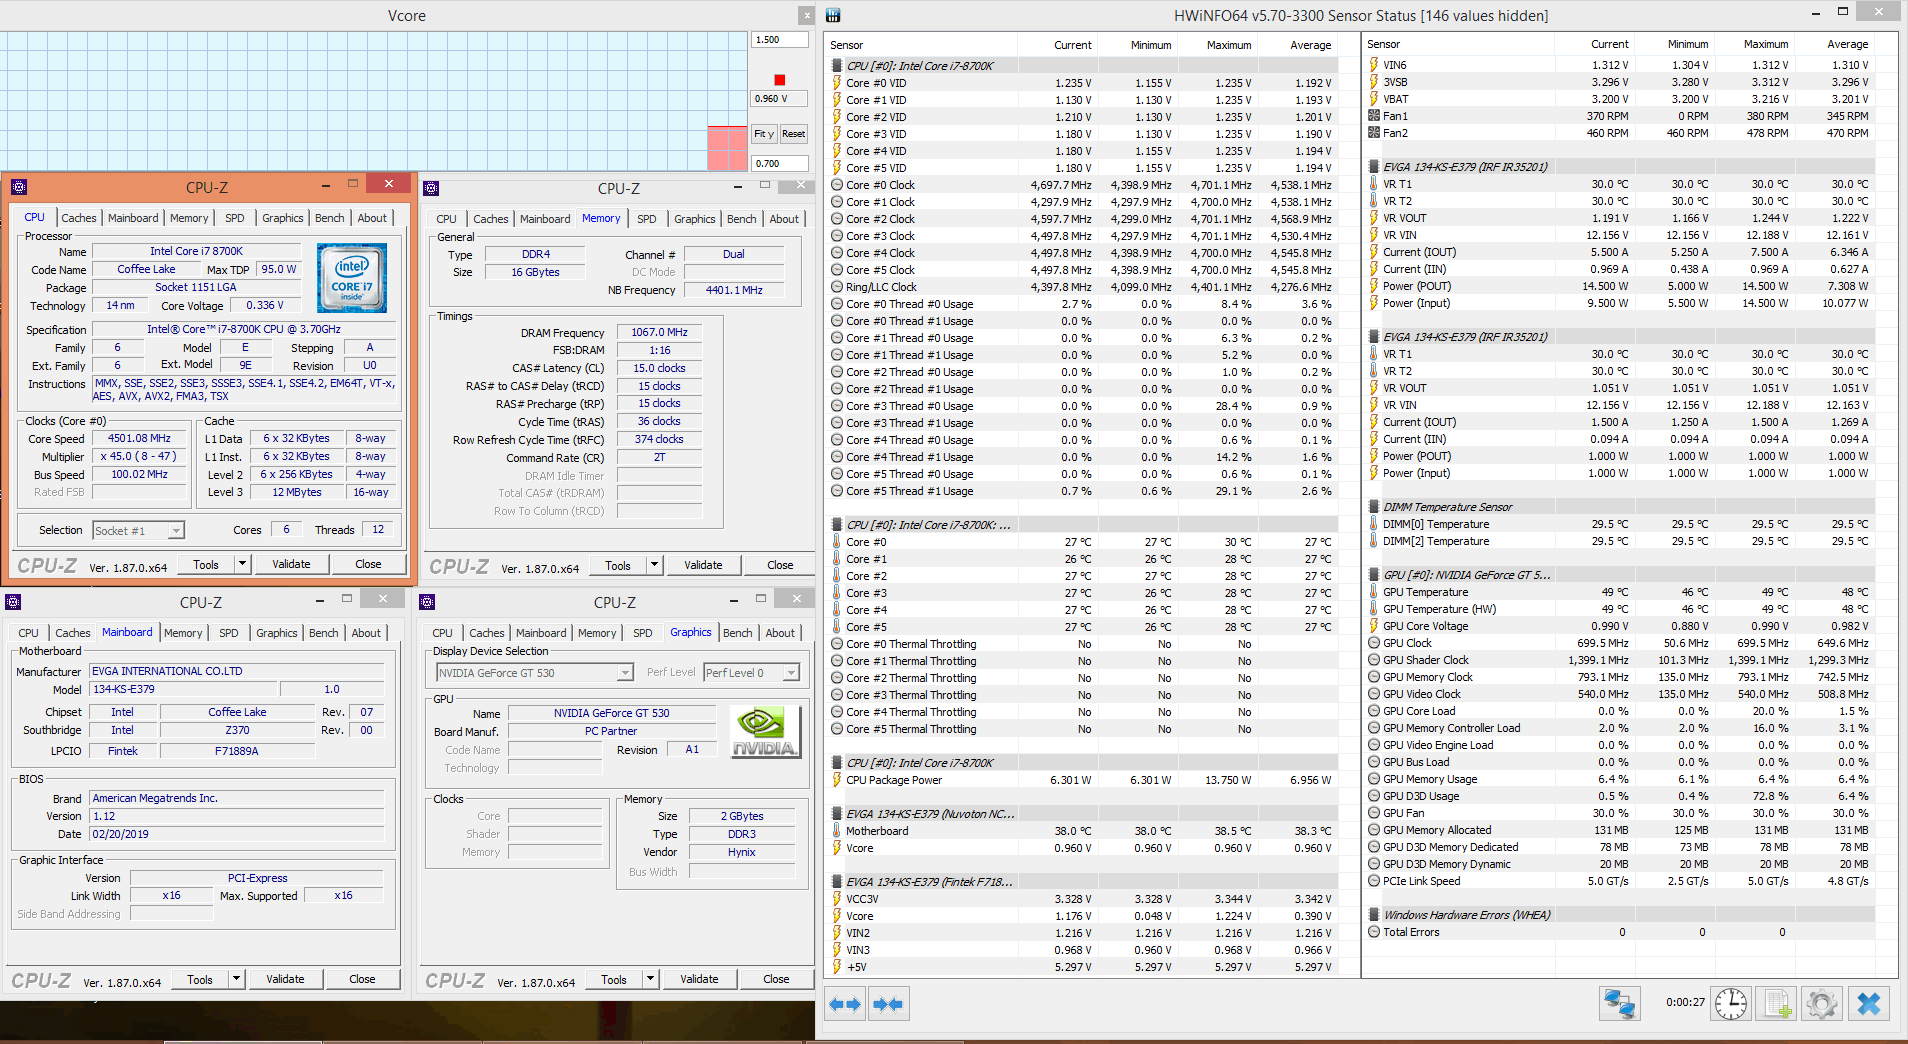The width and height of the screenshot is (1908, 1044).
Task: Switch to Caches tab in the CPU-Z CPU window
Action: (x=79, y=218)
